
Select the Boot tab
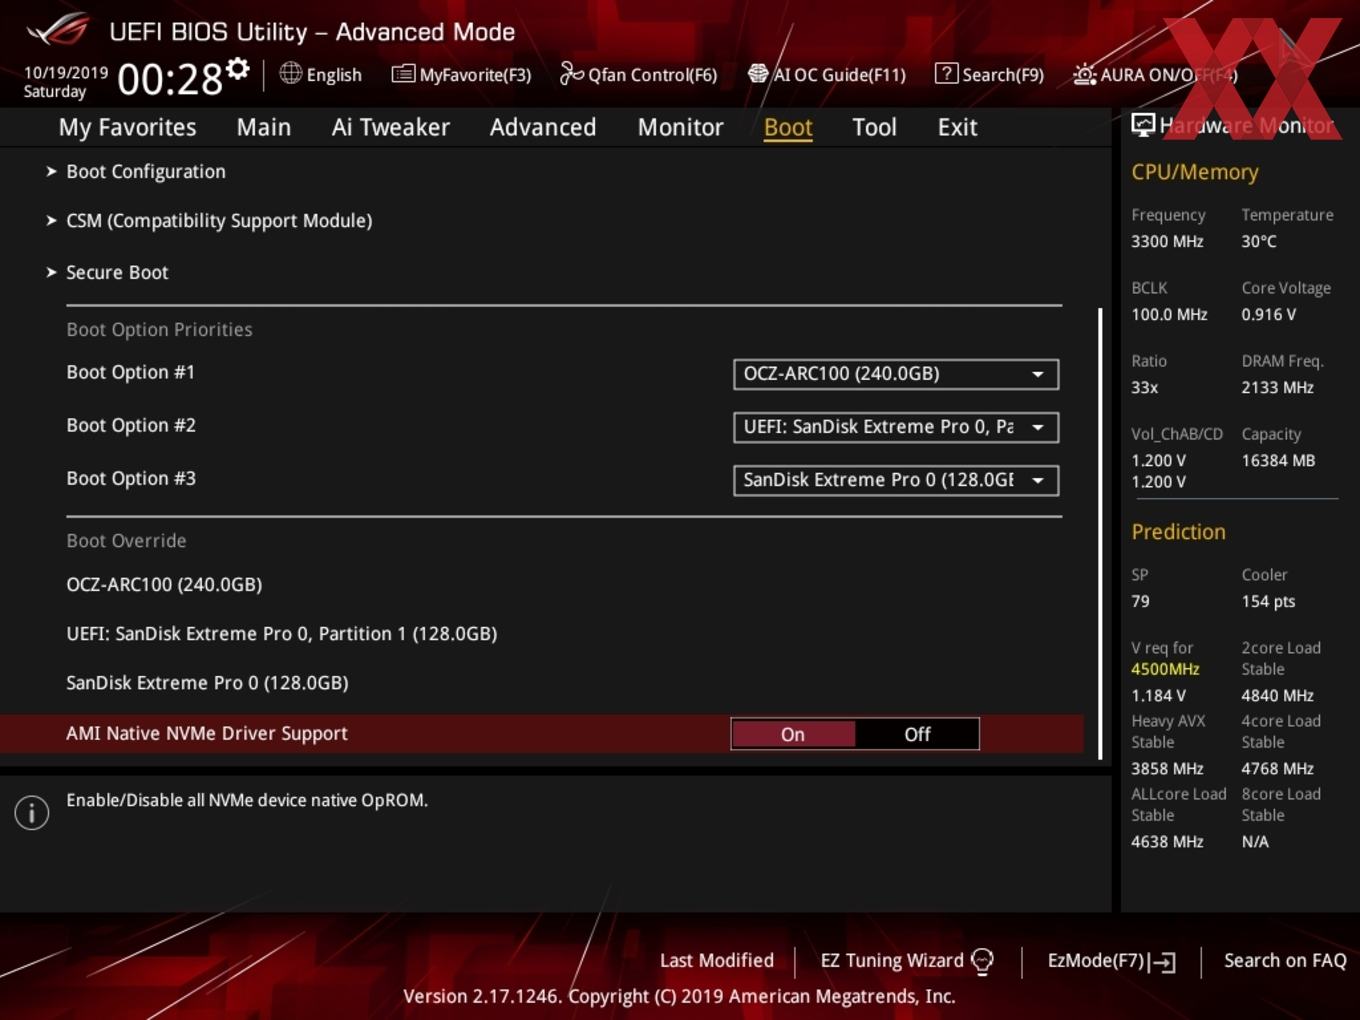tap(788, 128)
